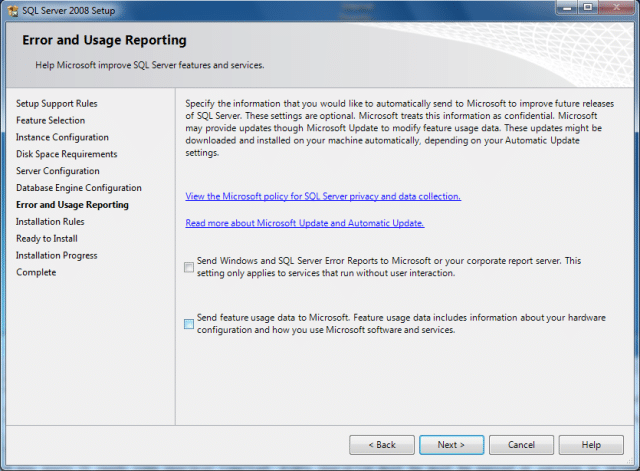Click the SQL Server Setup title bar icon
This screenshot has height=471, width=640.
click(x=13, y=11)
